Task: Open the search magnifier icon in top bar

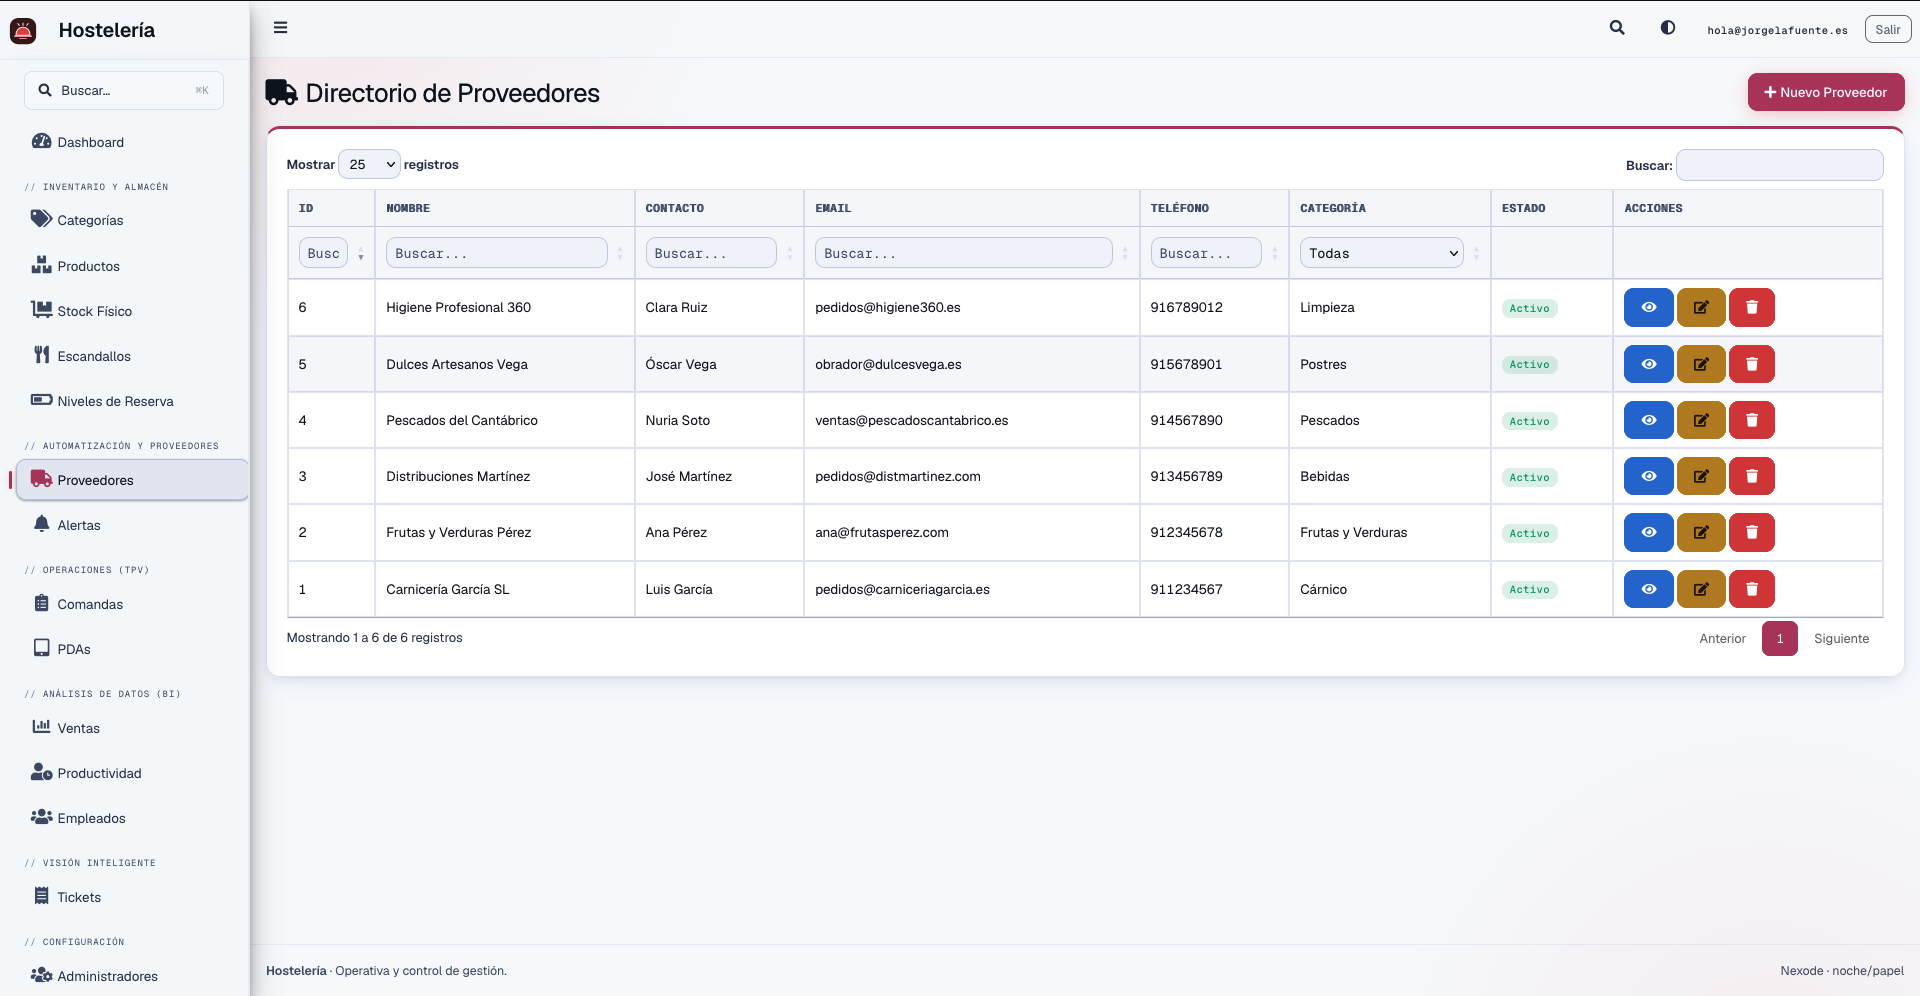Action: [1617, 28]
